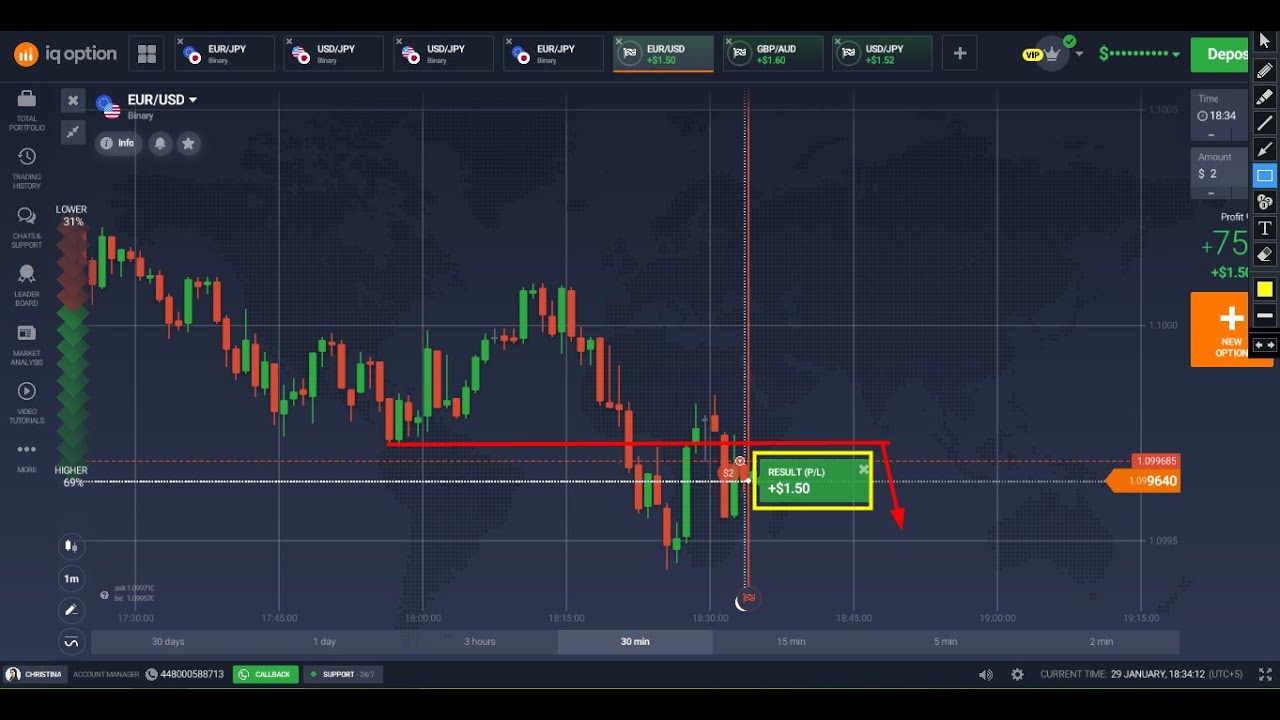
Task: Add a new asset tab with plus
Action: [959, 54]
